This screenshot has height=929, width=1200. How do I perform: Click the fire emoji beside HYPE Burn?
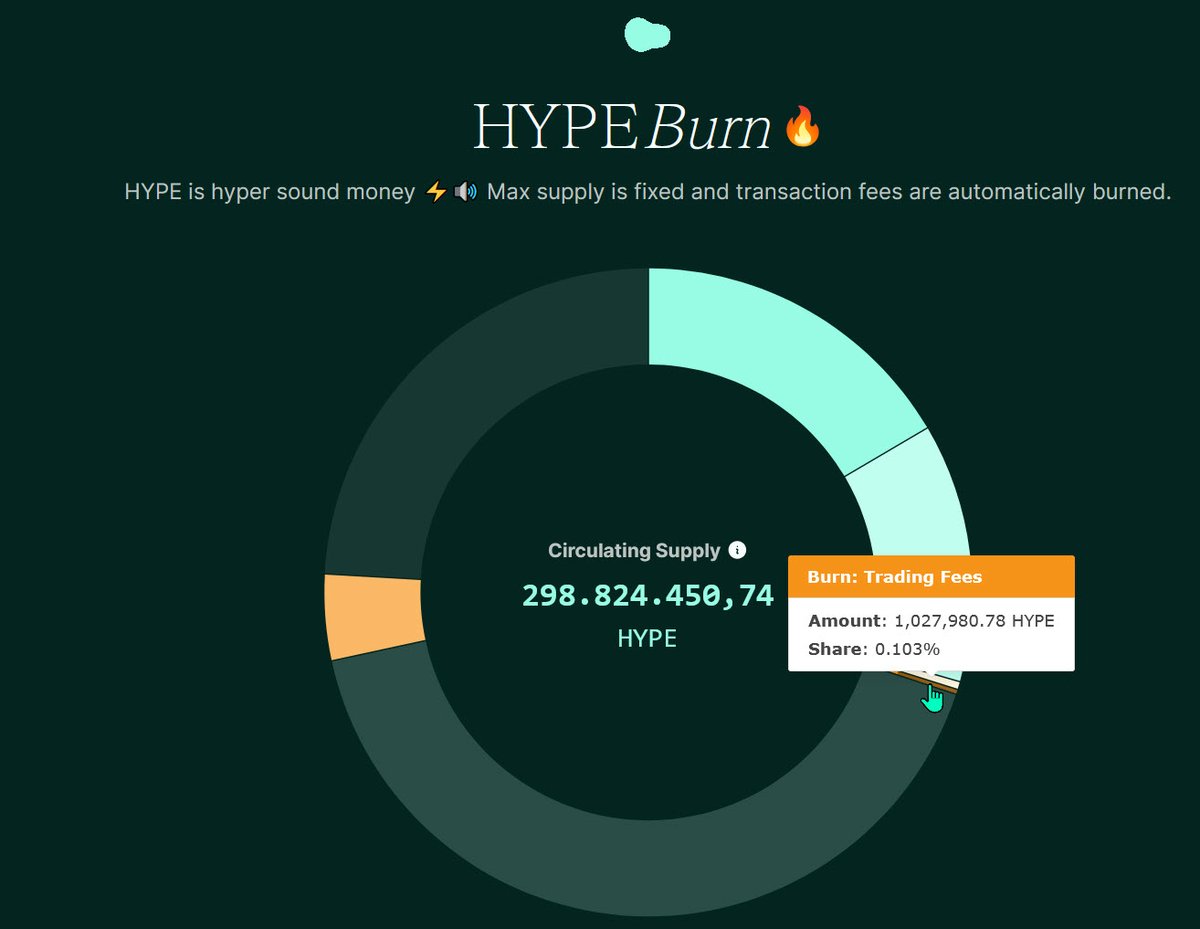pos(802,128)
